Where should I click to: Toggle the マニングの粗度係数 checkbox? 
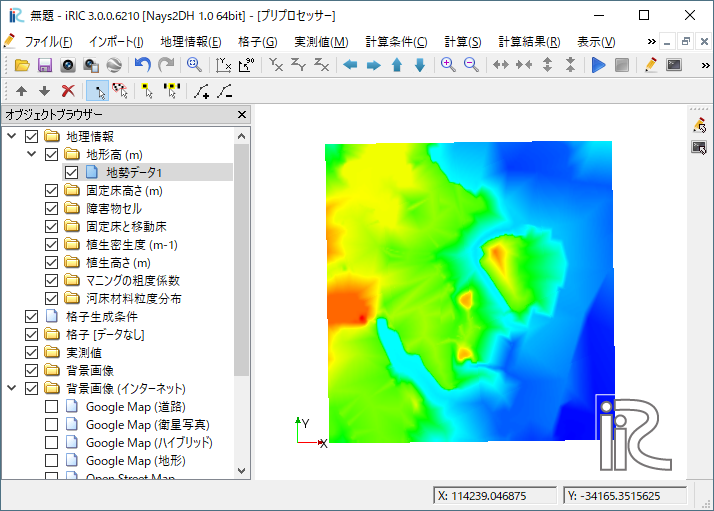point(51,281)
